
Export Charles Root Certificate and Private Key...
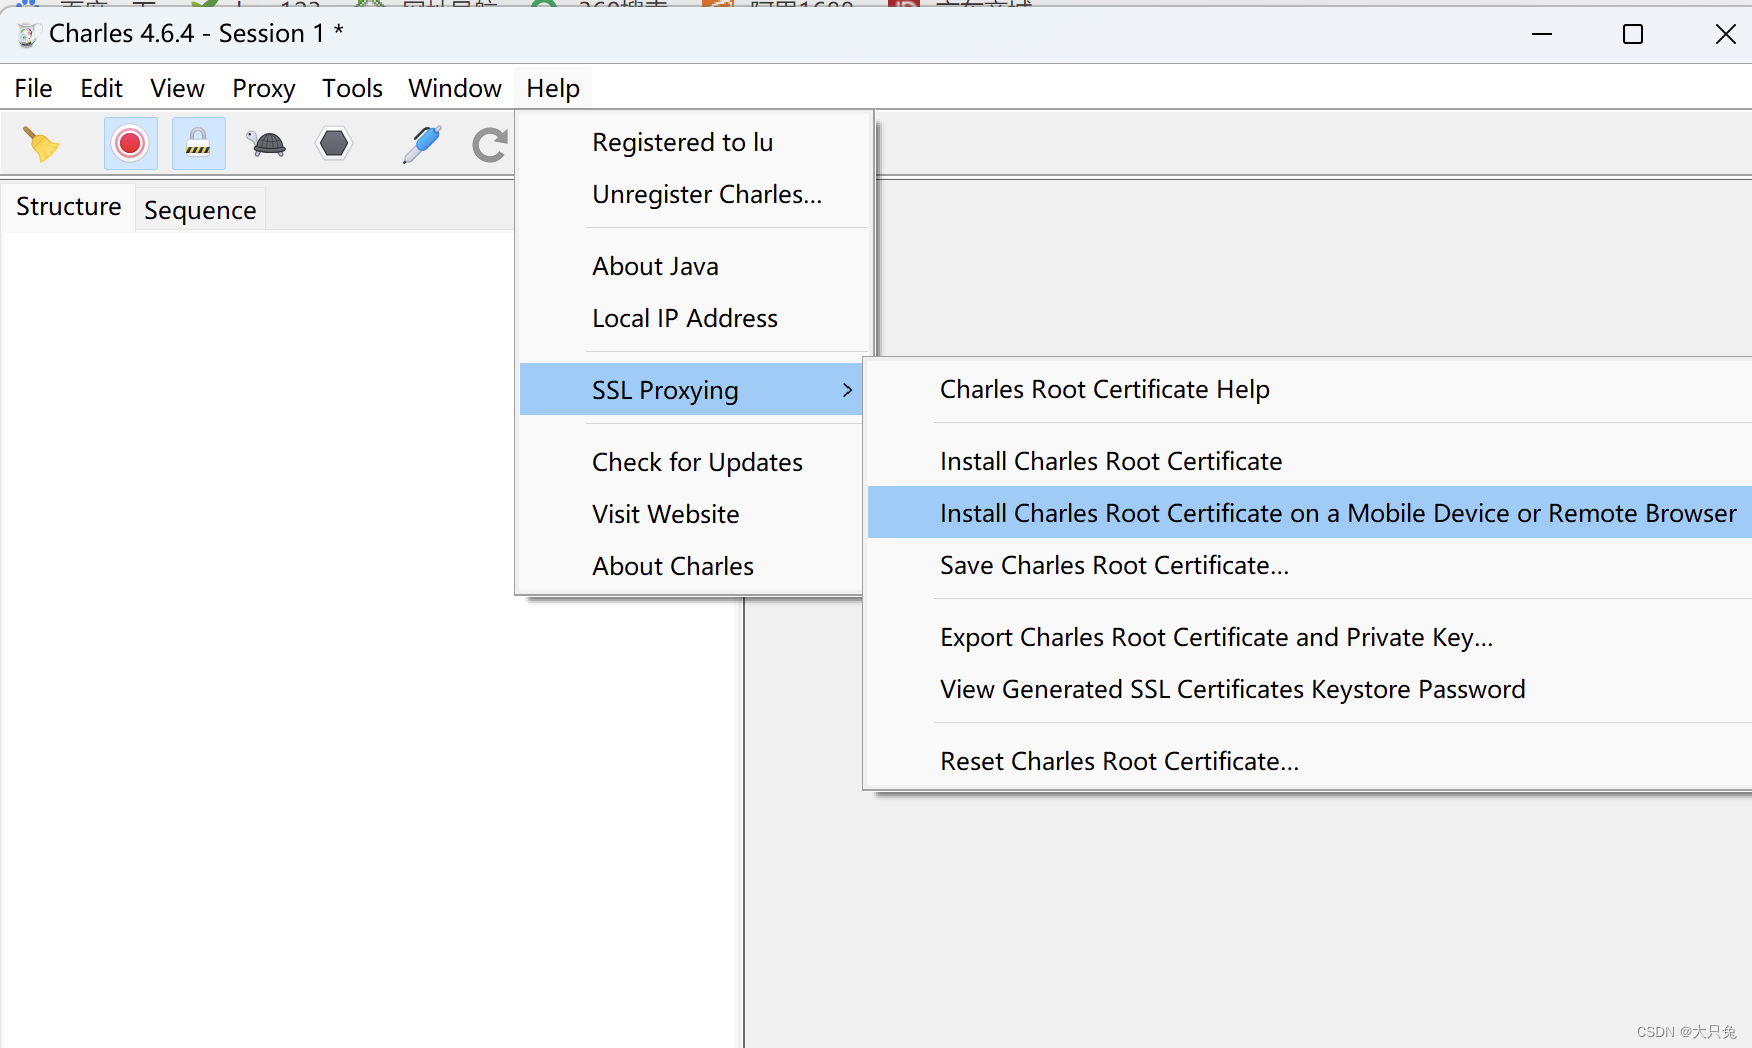pyautogui.click(x=1310, y=637)
